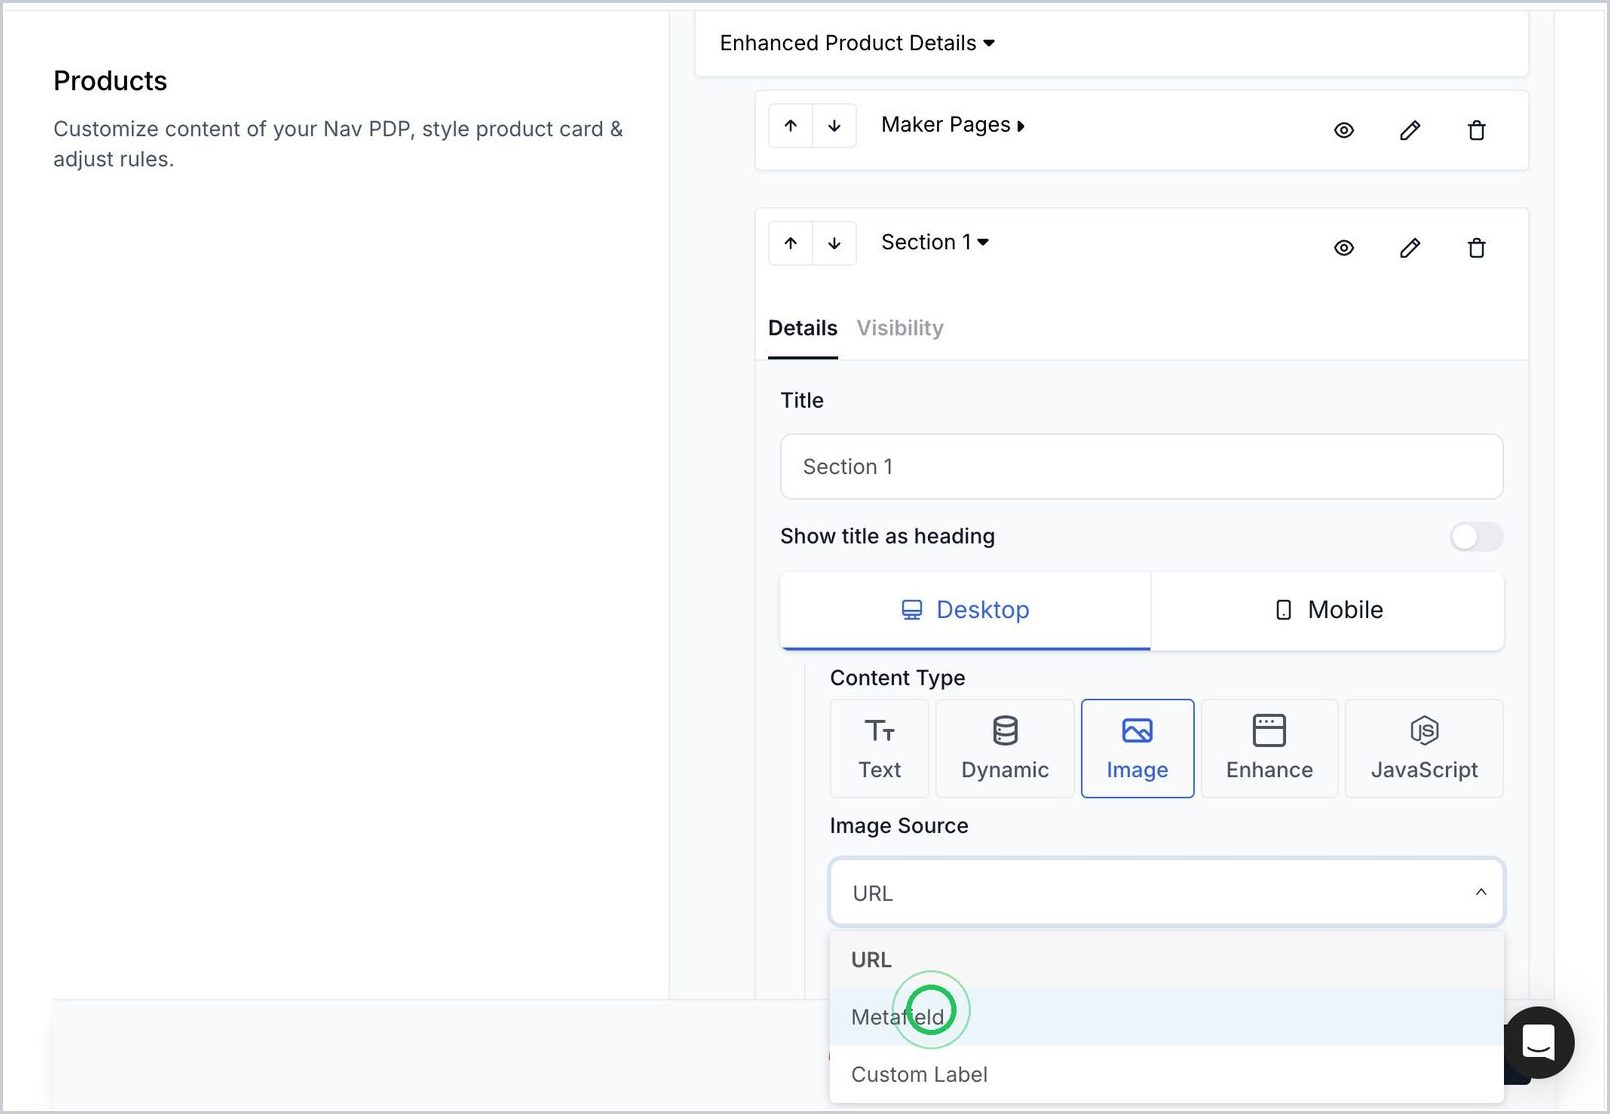Delete Section 1 with trash icon
The image size is (1610, 1114).
[1476, 248]
